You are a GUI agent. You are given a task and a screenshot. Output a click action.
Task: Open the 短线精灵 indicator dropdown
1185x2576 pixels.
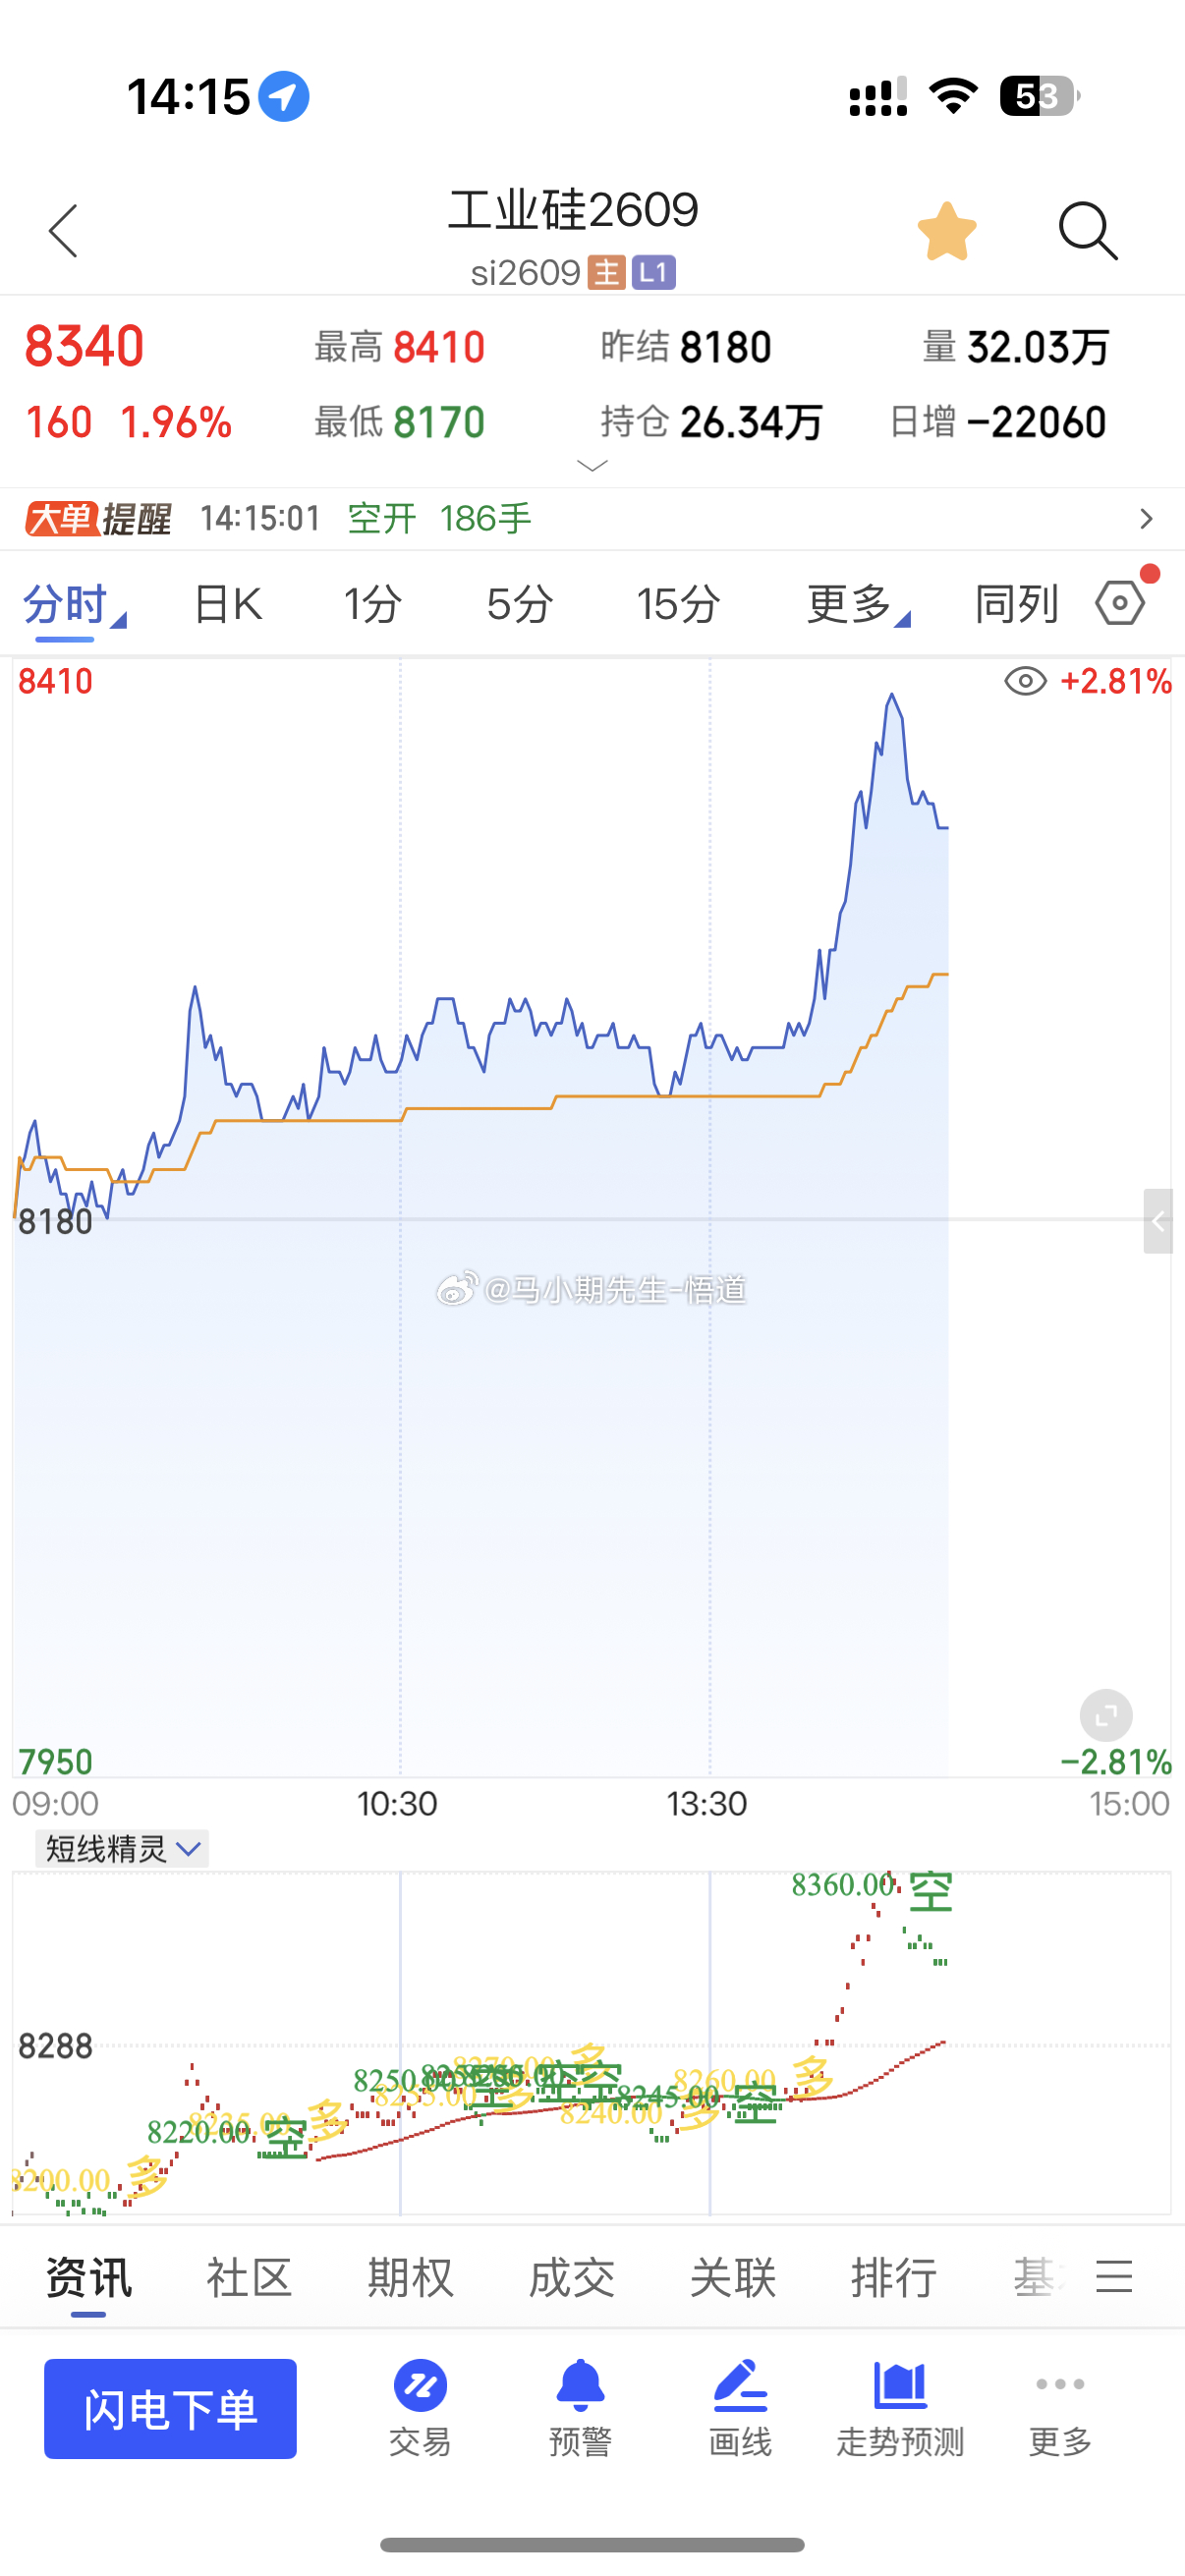coord(122,1849)
